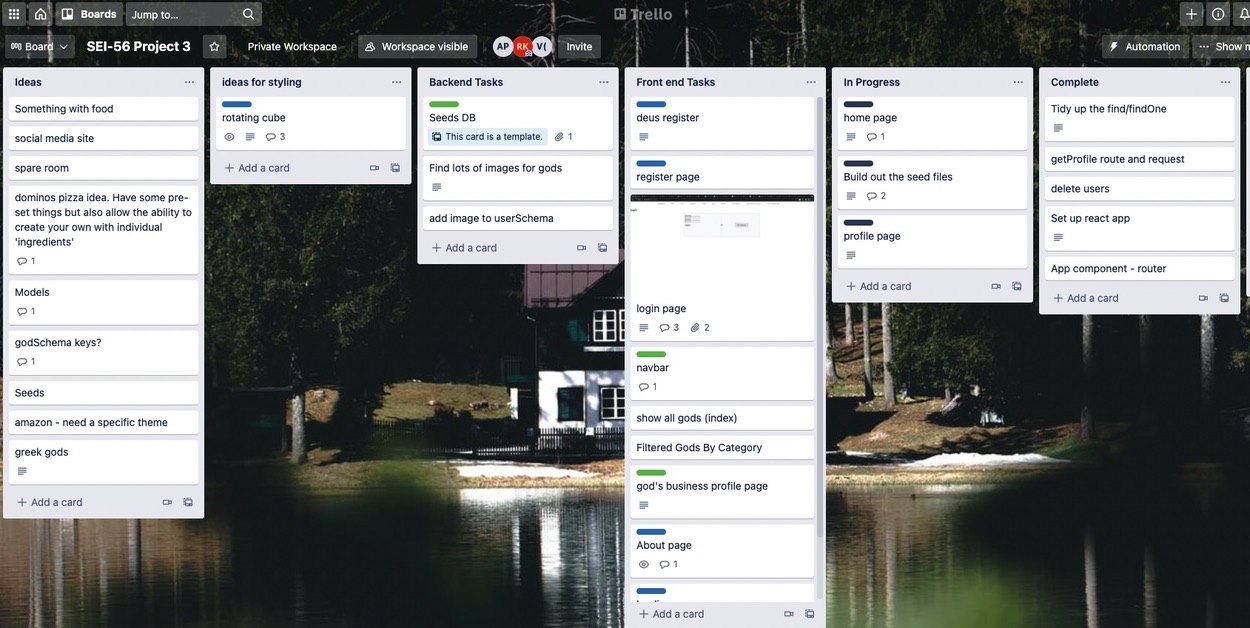Open the deus register card
The image size is (1250, 628).
[722, 124]
